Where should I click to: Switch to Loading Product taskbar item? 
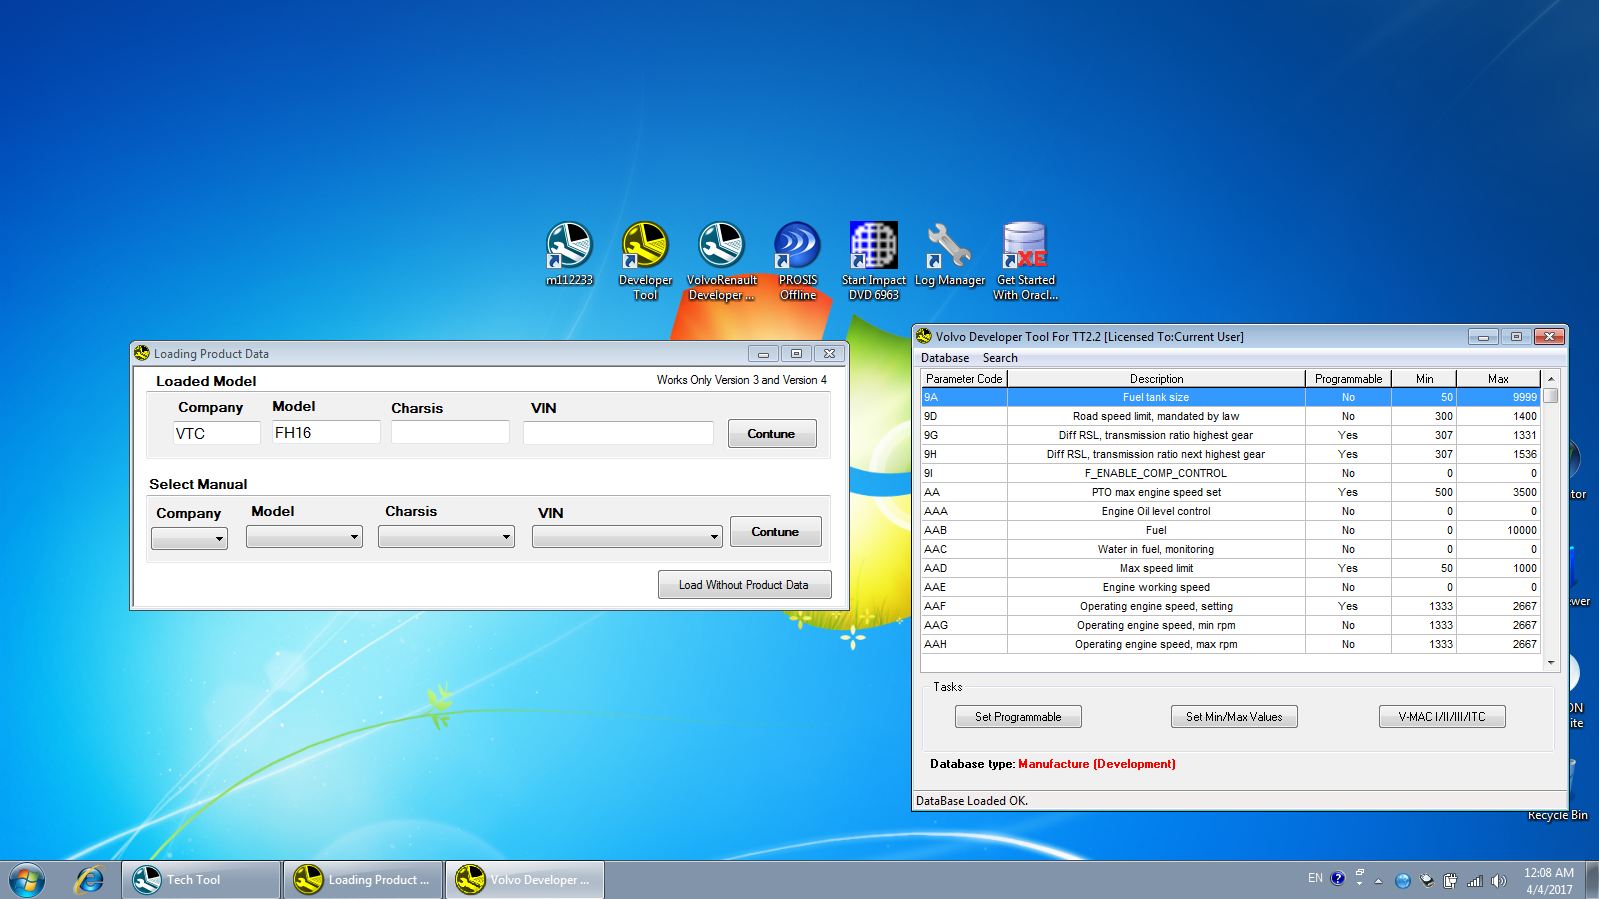[363, 880]
